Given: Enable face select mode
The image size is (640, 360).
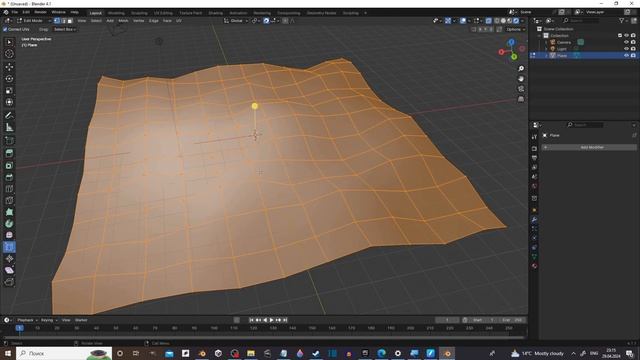Looking at the screenshot, I should coord(70,21).
